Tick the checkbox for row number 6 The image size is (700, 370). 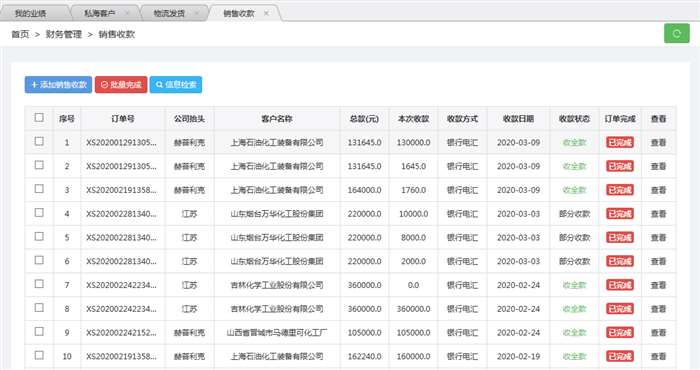tap(39, 260)
